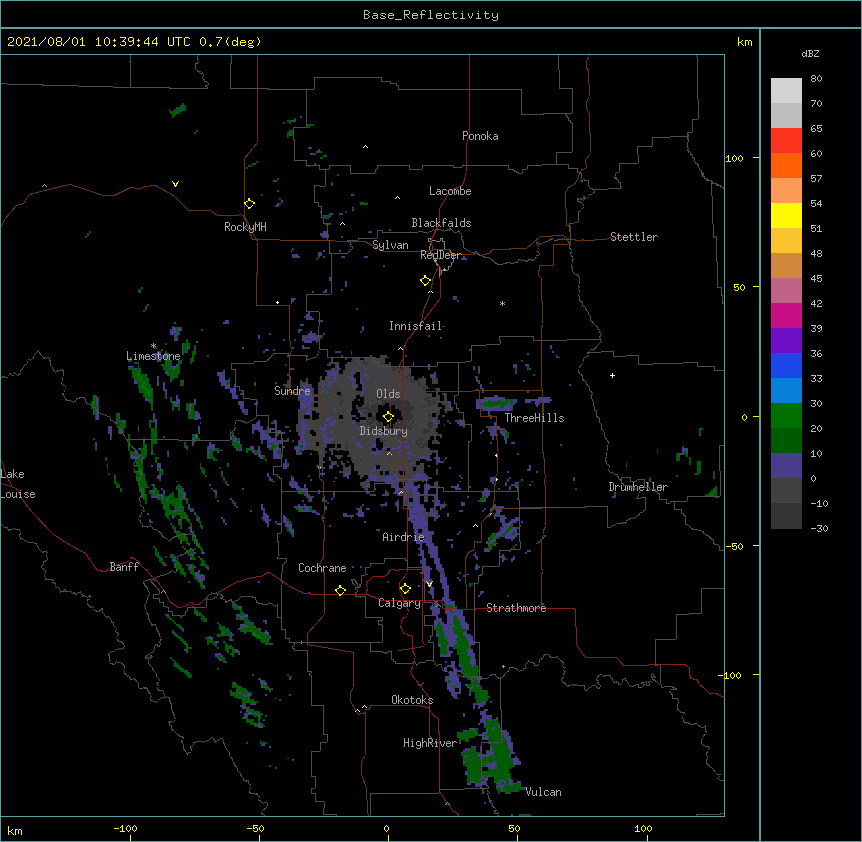Select the Olds label
The height and width of the screenshot is (842, 862).
pyautogui.click(x=388, y=394)
